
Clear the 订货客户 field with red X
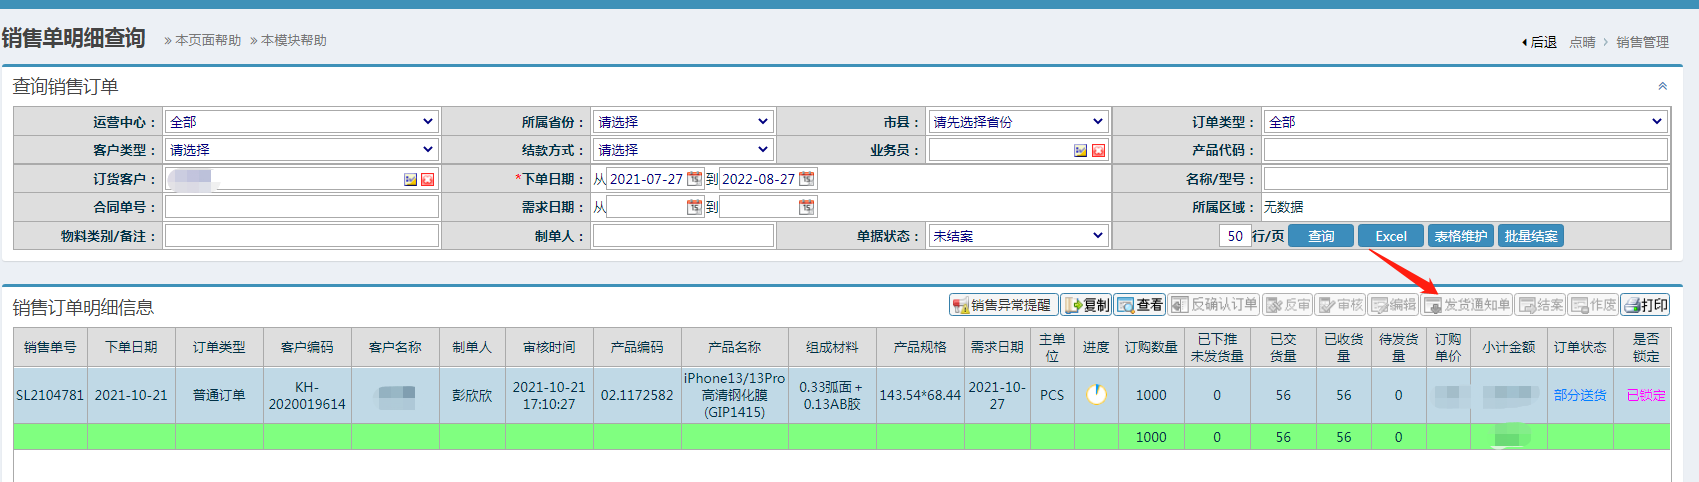(428, 180)
